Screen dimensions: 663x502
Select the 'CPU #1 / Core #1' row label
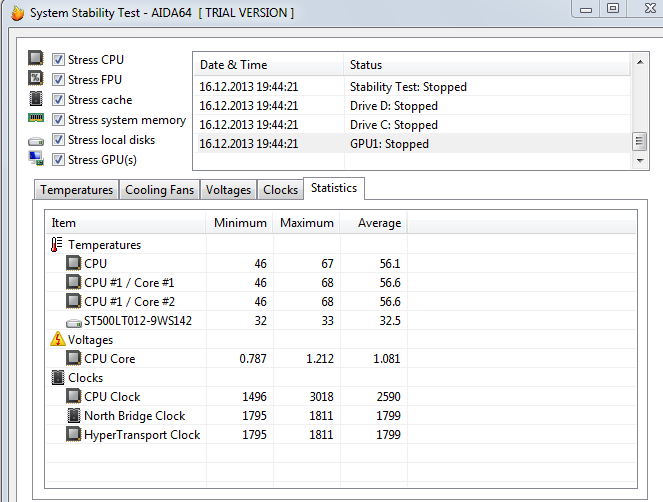tap(129, 283)
